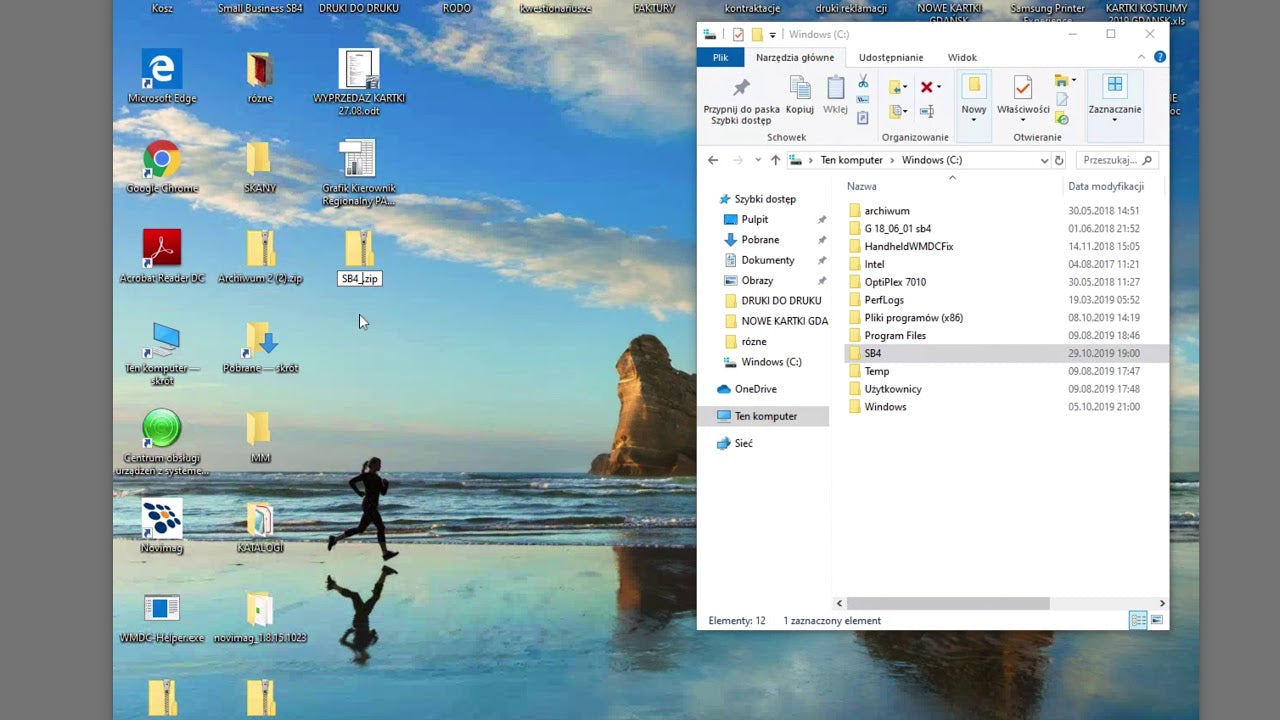Select the Google Chrome desktop icon
The height and width of the screenshot is (720, 1280).
point(162,166)
